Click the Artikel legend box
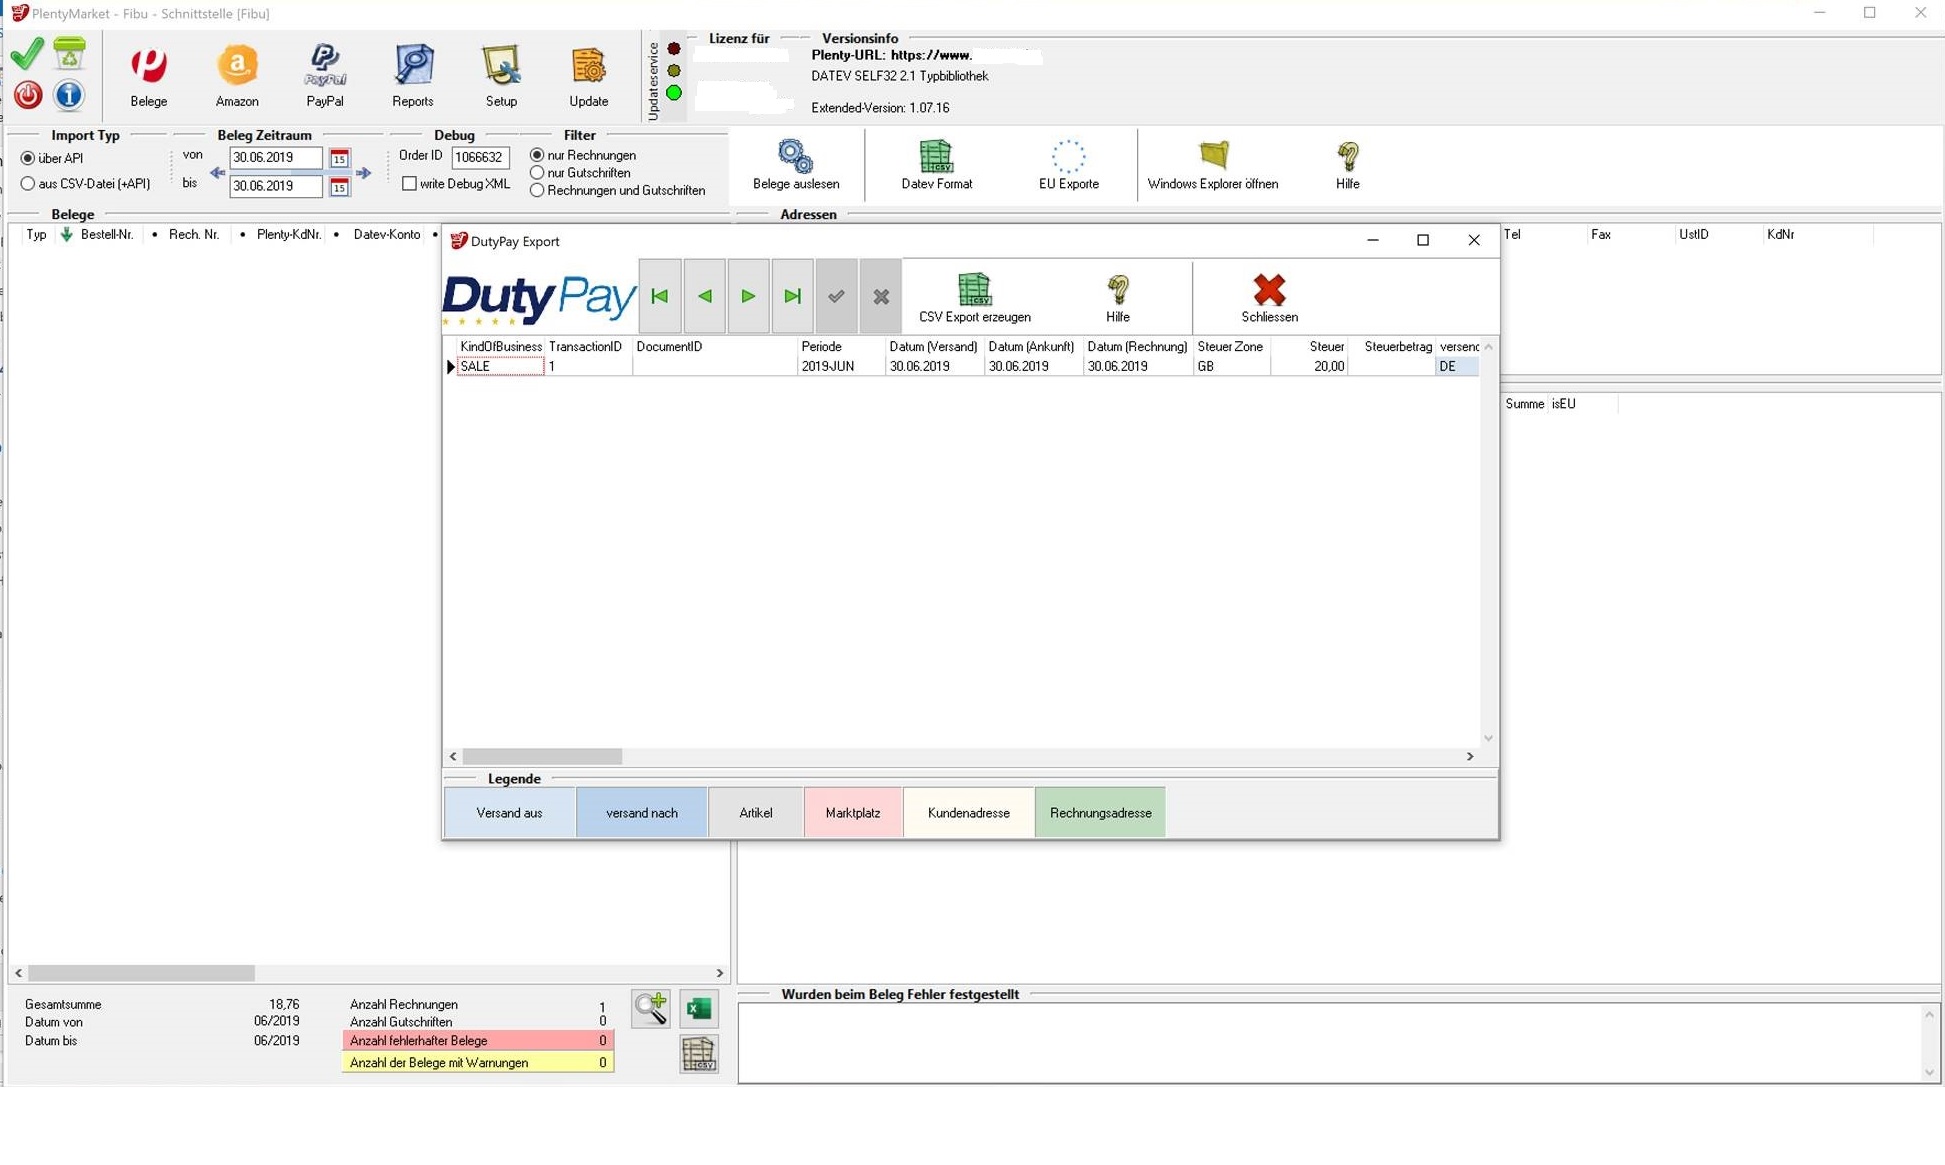The height and width of the screenshot is (1165, 1945). click(756, 813)
